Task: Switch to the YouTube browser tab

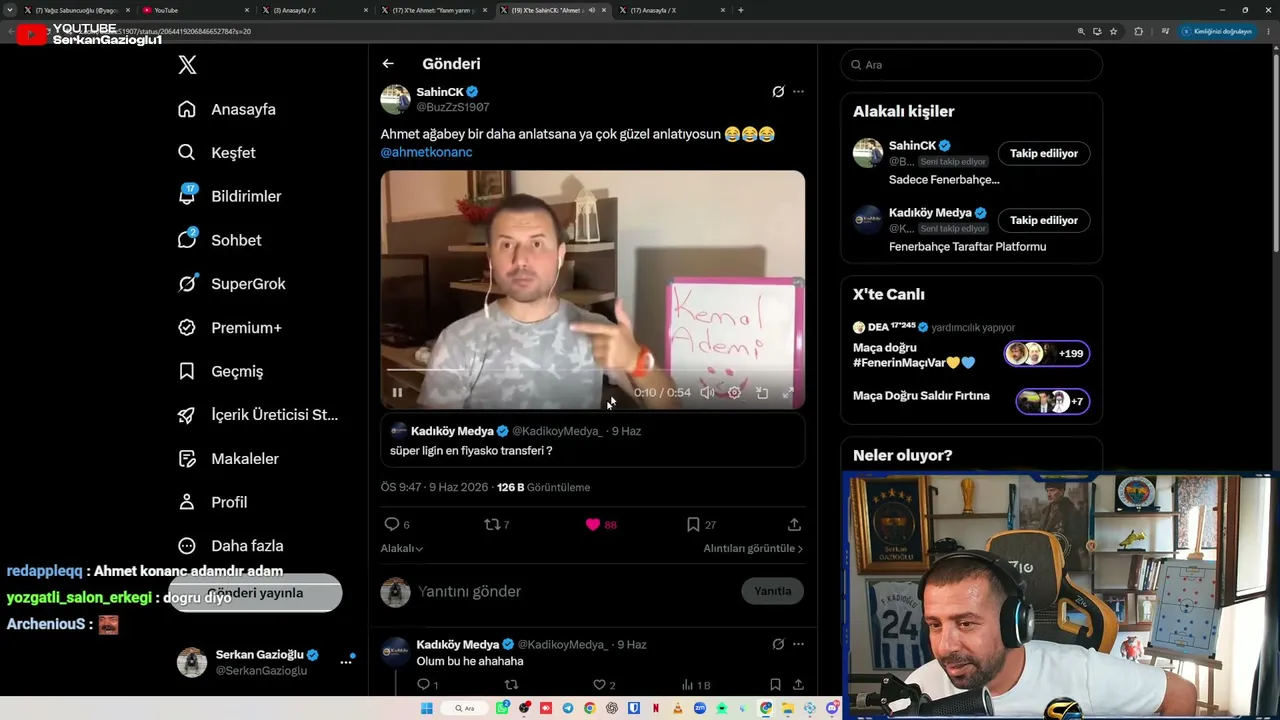Action: click(194, 10)
